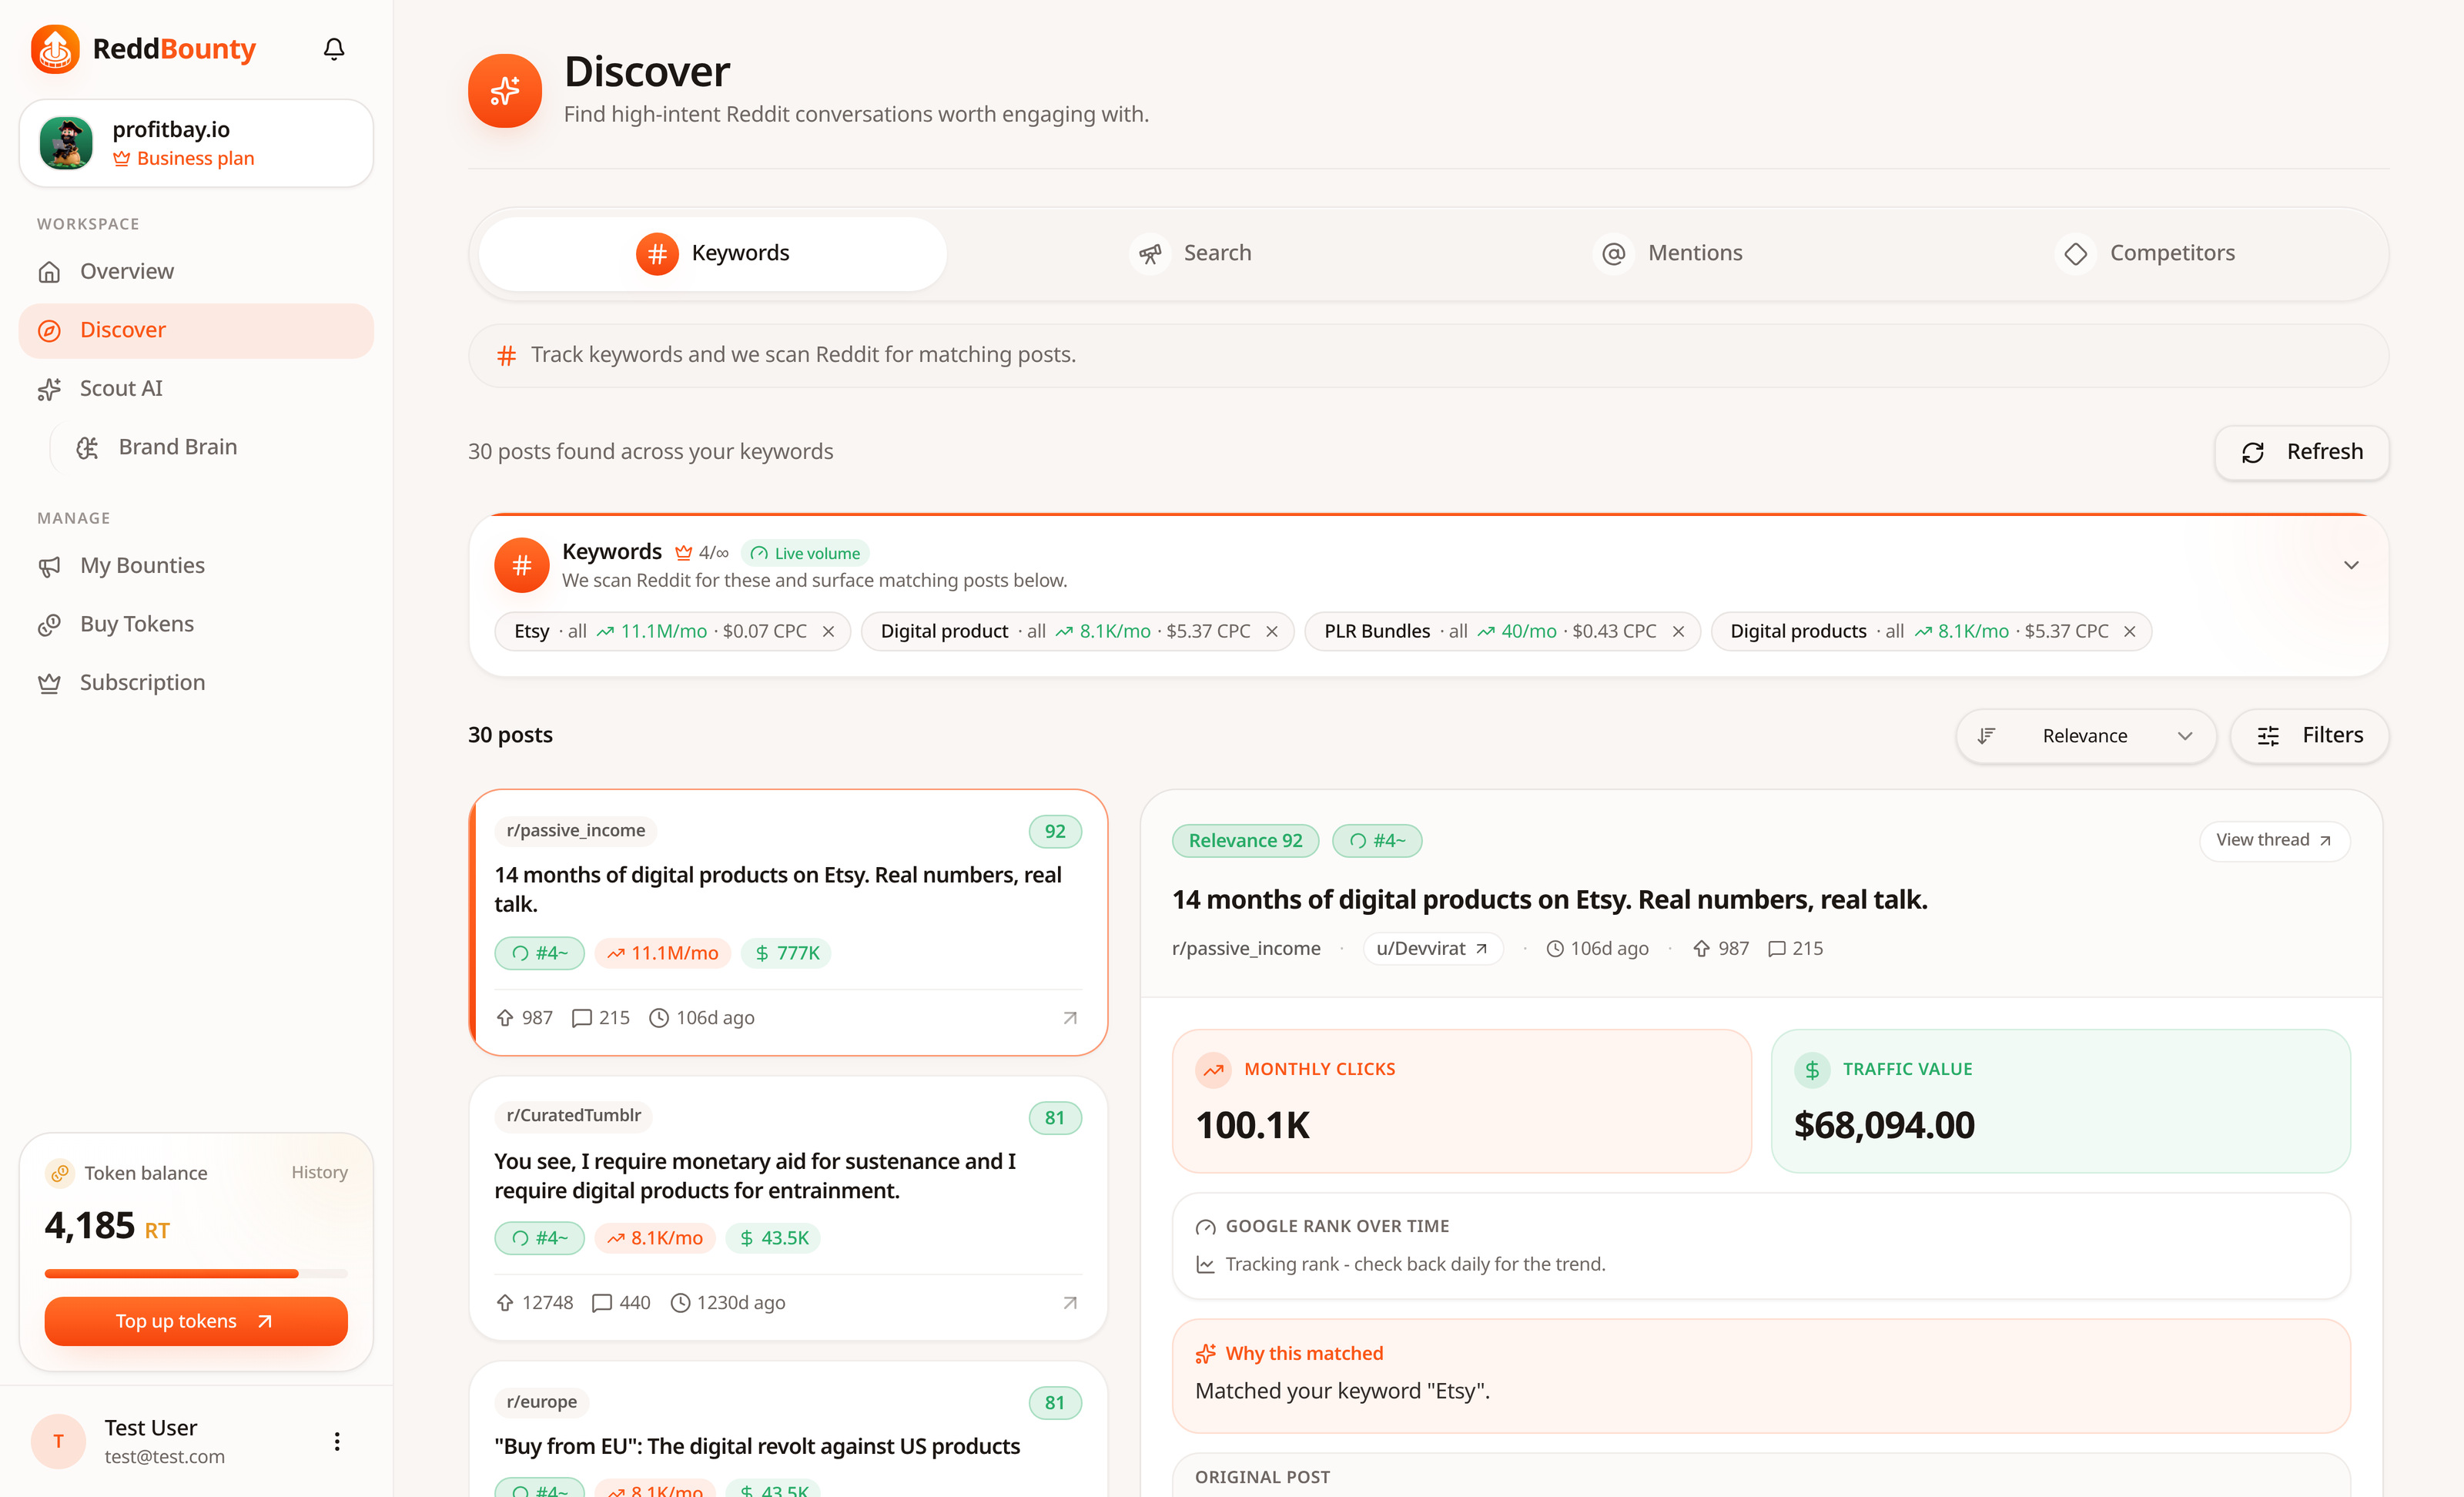Remove the Digital products keyword chip

pos(2130,632)
